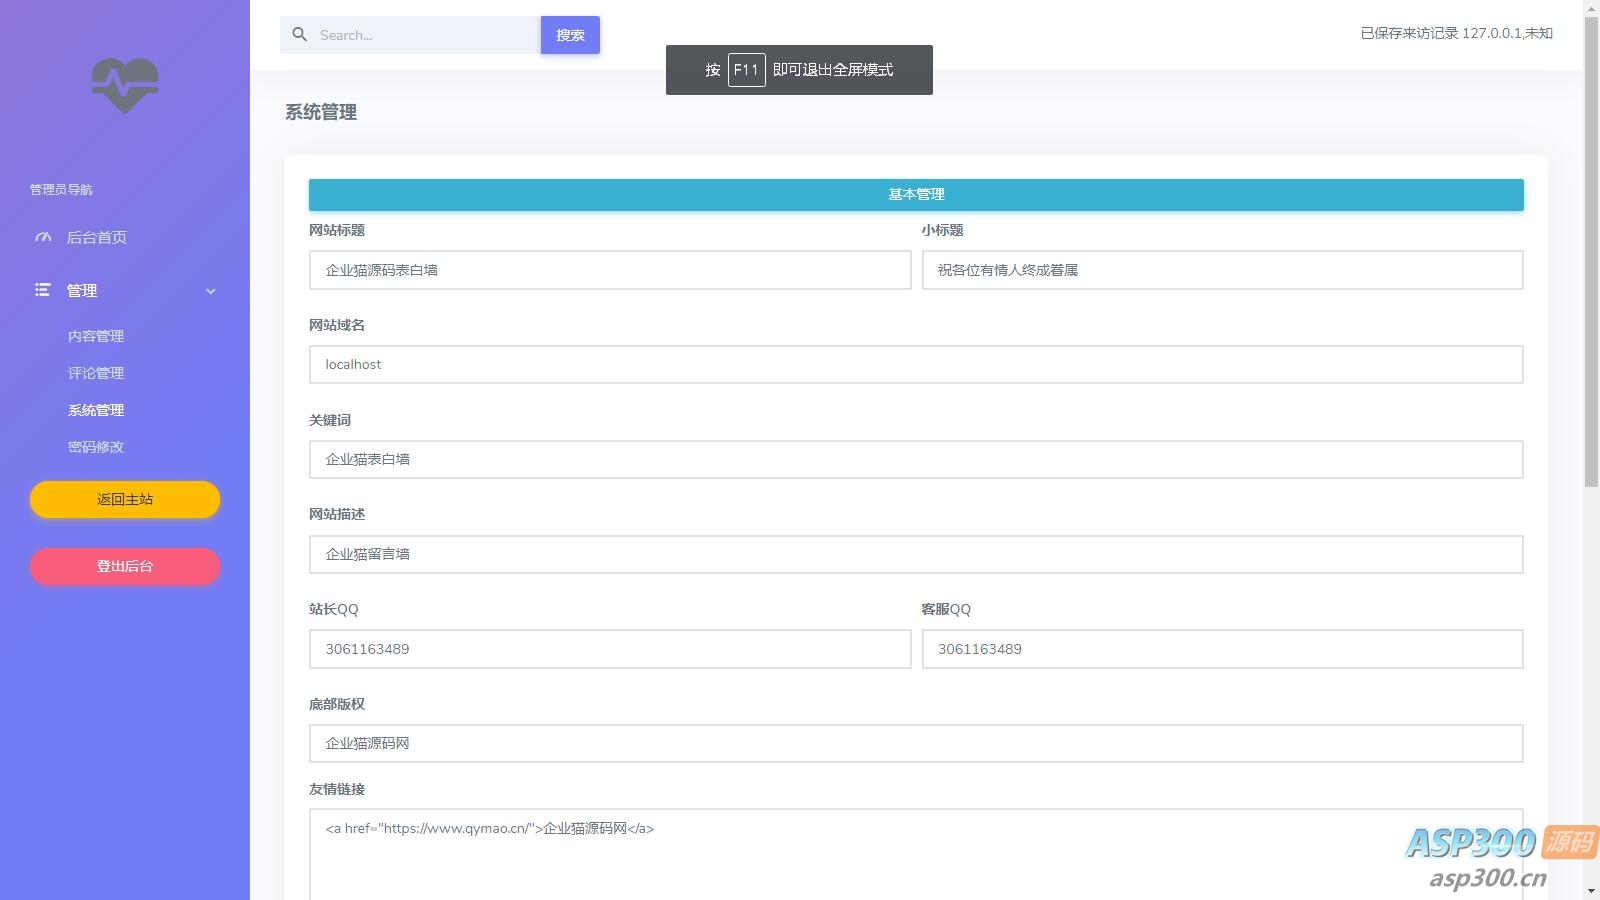Focus the 网站标题 input field

click(x=609, y=270)
